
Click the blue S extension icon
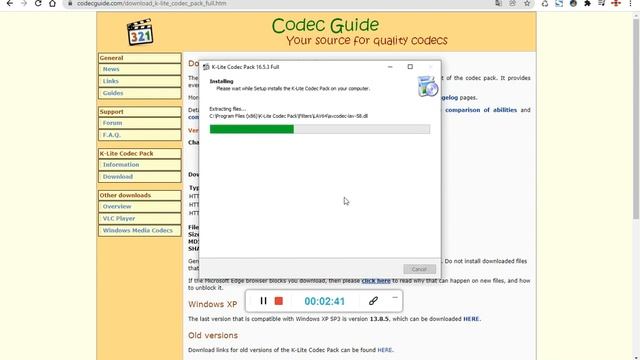click(559, 3)
